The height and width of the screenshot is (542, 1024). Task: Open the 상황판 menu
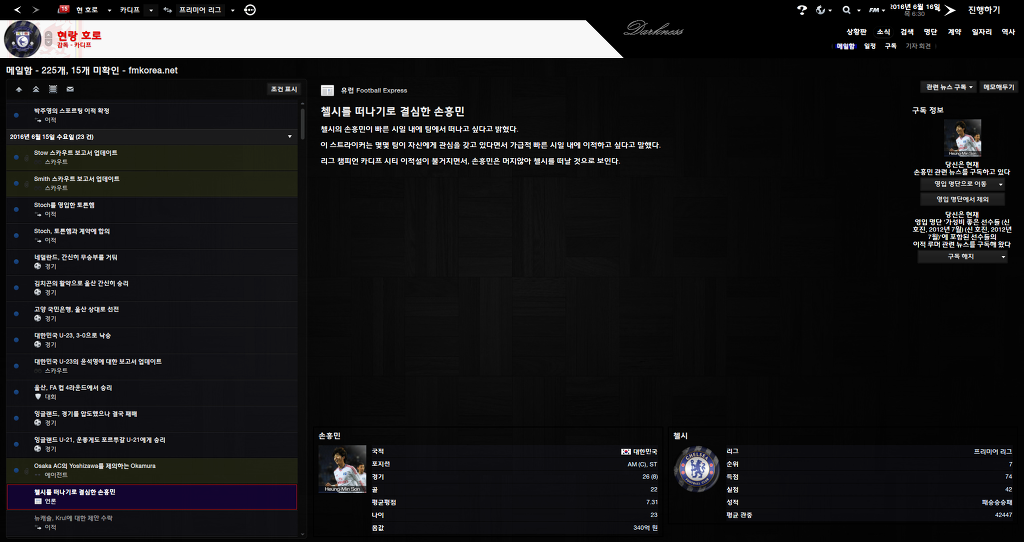(x=856, y=31)
